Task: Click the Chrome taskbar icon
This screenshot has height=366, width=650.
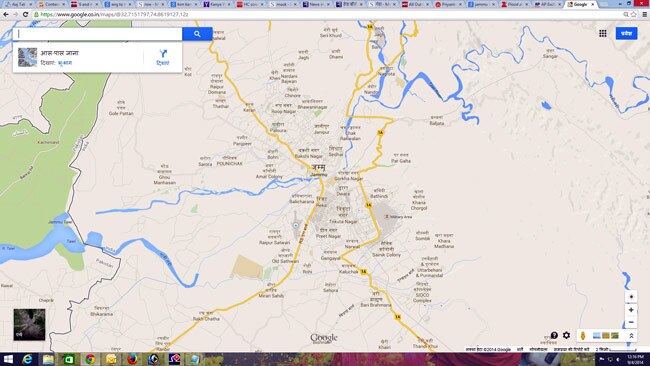Action: tap(90, 359)
